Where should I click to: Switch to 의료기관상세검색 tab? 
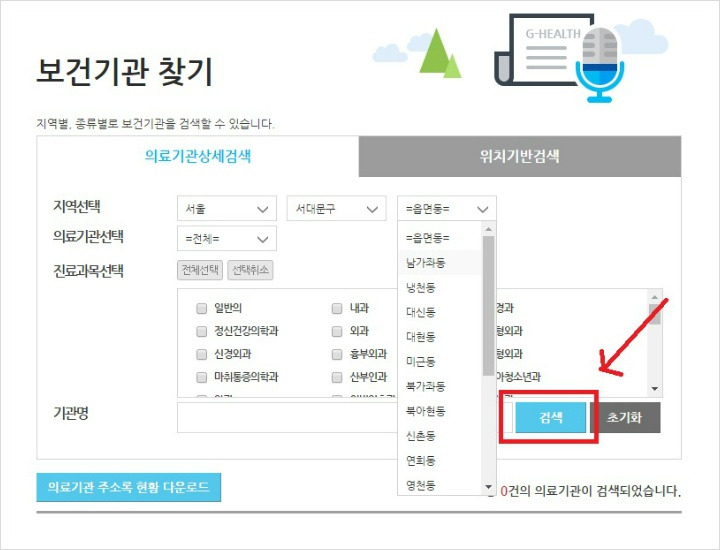point(197,156)
